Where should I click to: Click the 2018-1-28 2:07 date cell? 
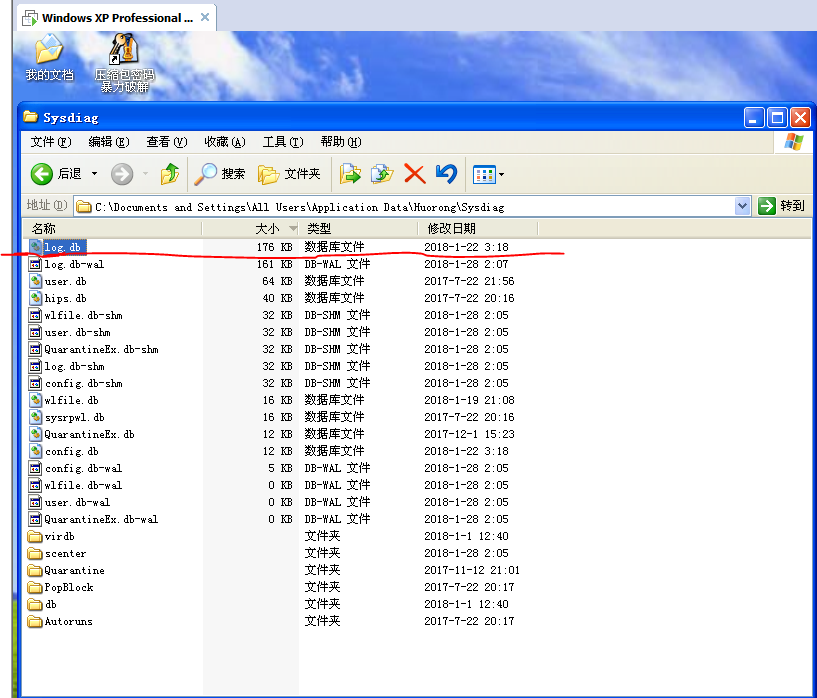click(466, 264)
